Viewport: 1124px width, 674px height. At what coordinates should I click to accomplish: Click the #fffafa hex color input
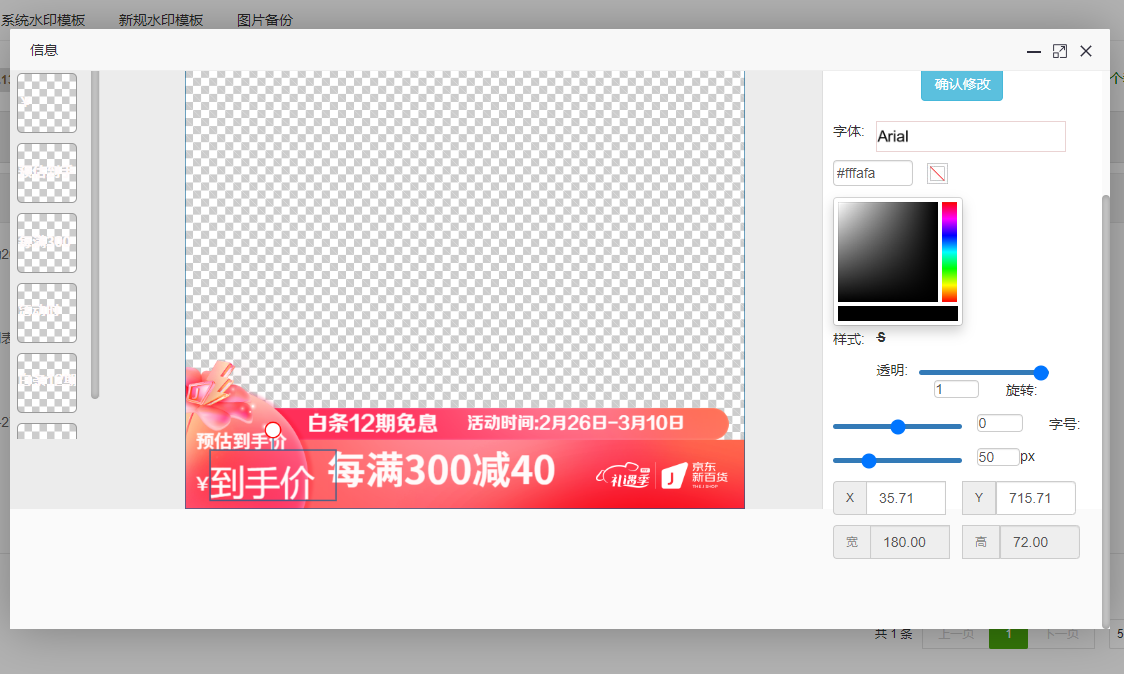point(872,173)
